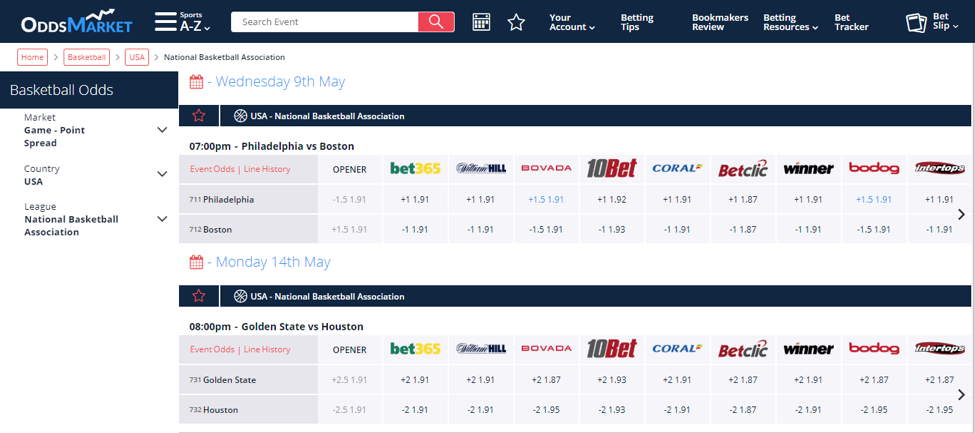Click William Hill logo in Philadelphia vs Boston table

coord(481,168)
